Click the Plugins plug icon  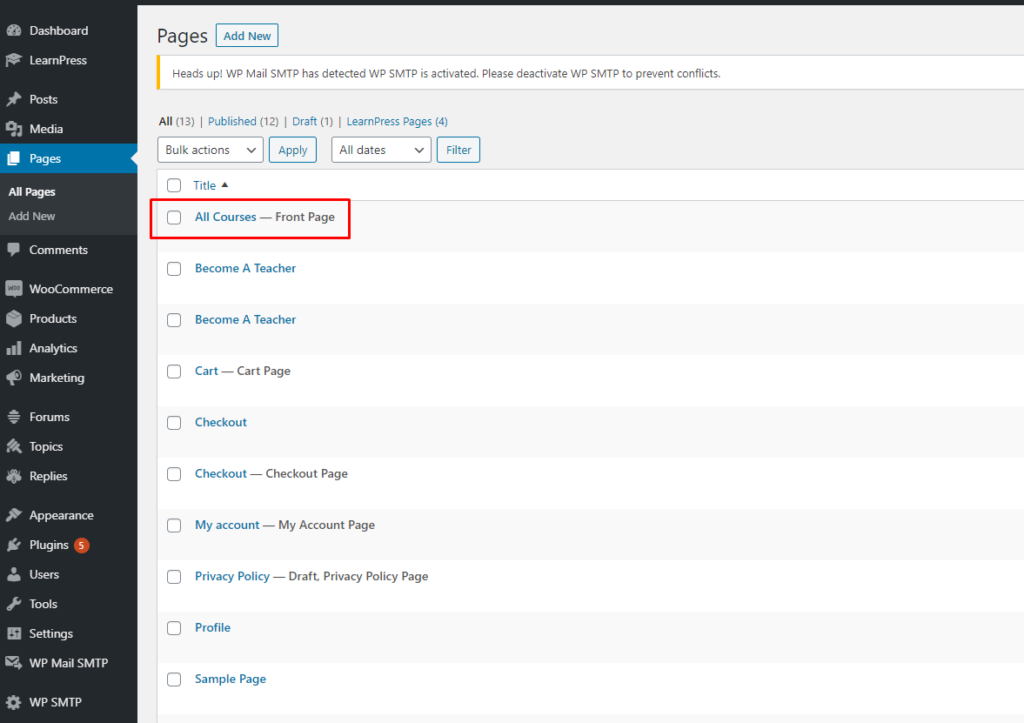[x=14, y=546]
